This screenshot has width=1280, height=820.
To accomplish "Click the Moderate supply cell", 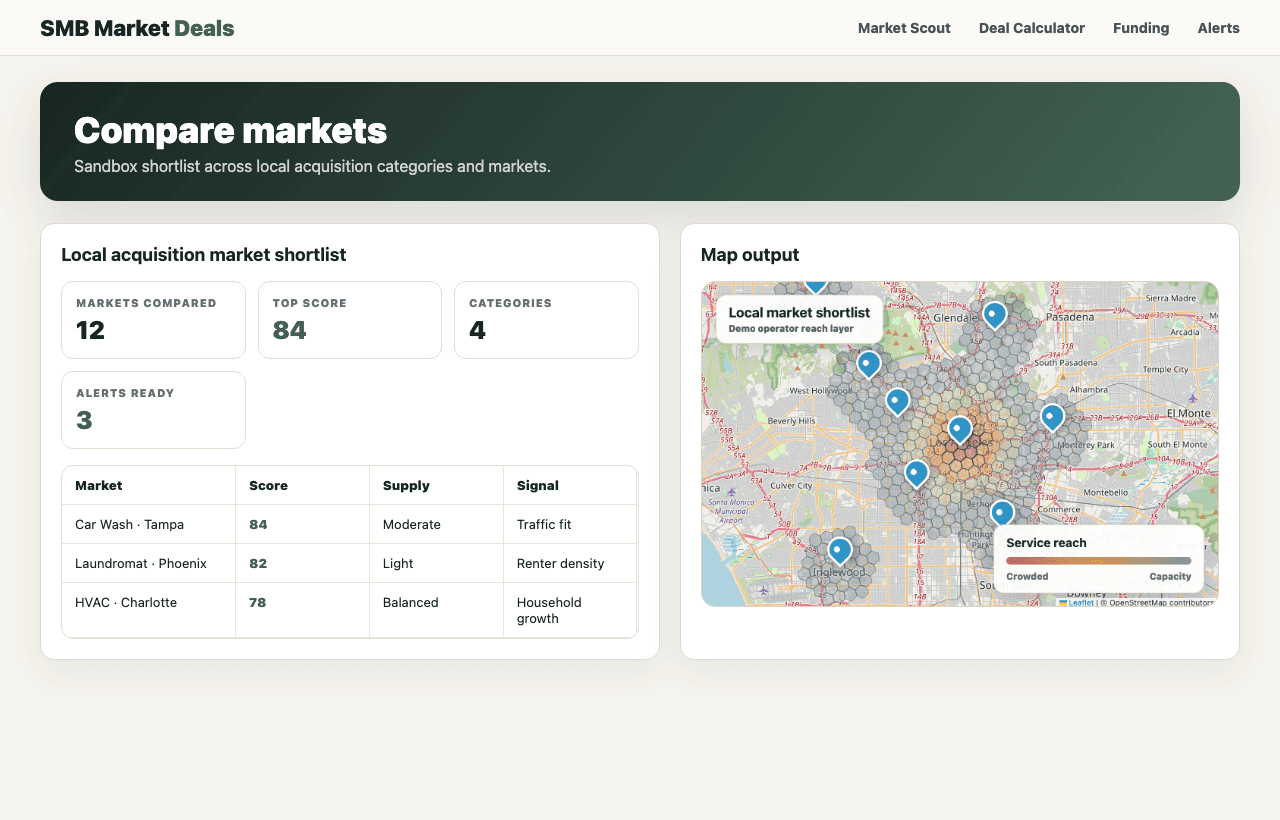I will [437, 524].
